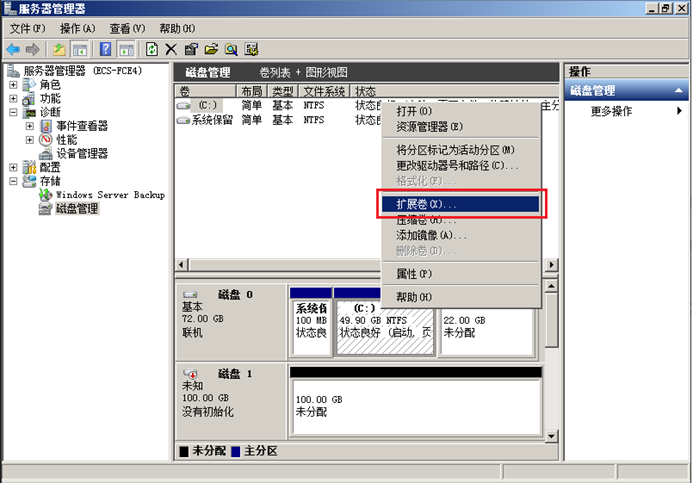Screen dimensions: 693x483
Task: Select the 100.00 GB 未分配 block on 磁盘 1
Action: click(416, 406)
